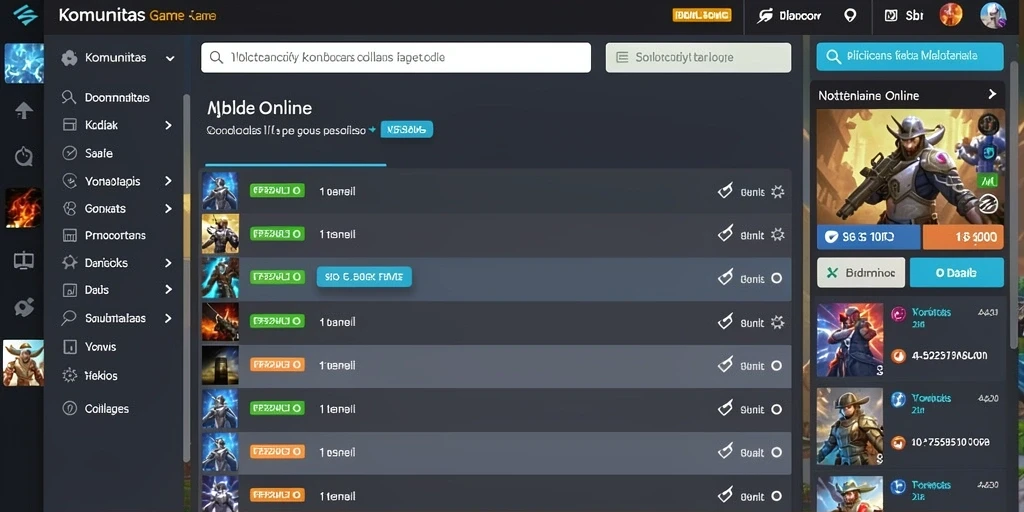
Task: Toggle green status badge in golden warrior row
Action: click(278, 233)
